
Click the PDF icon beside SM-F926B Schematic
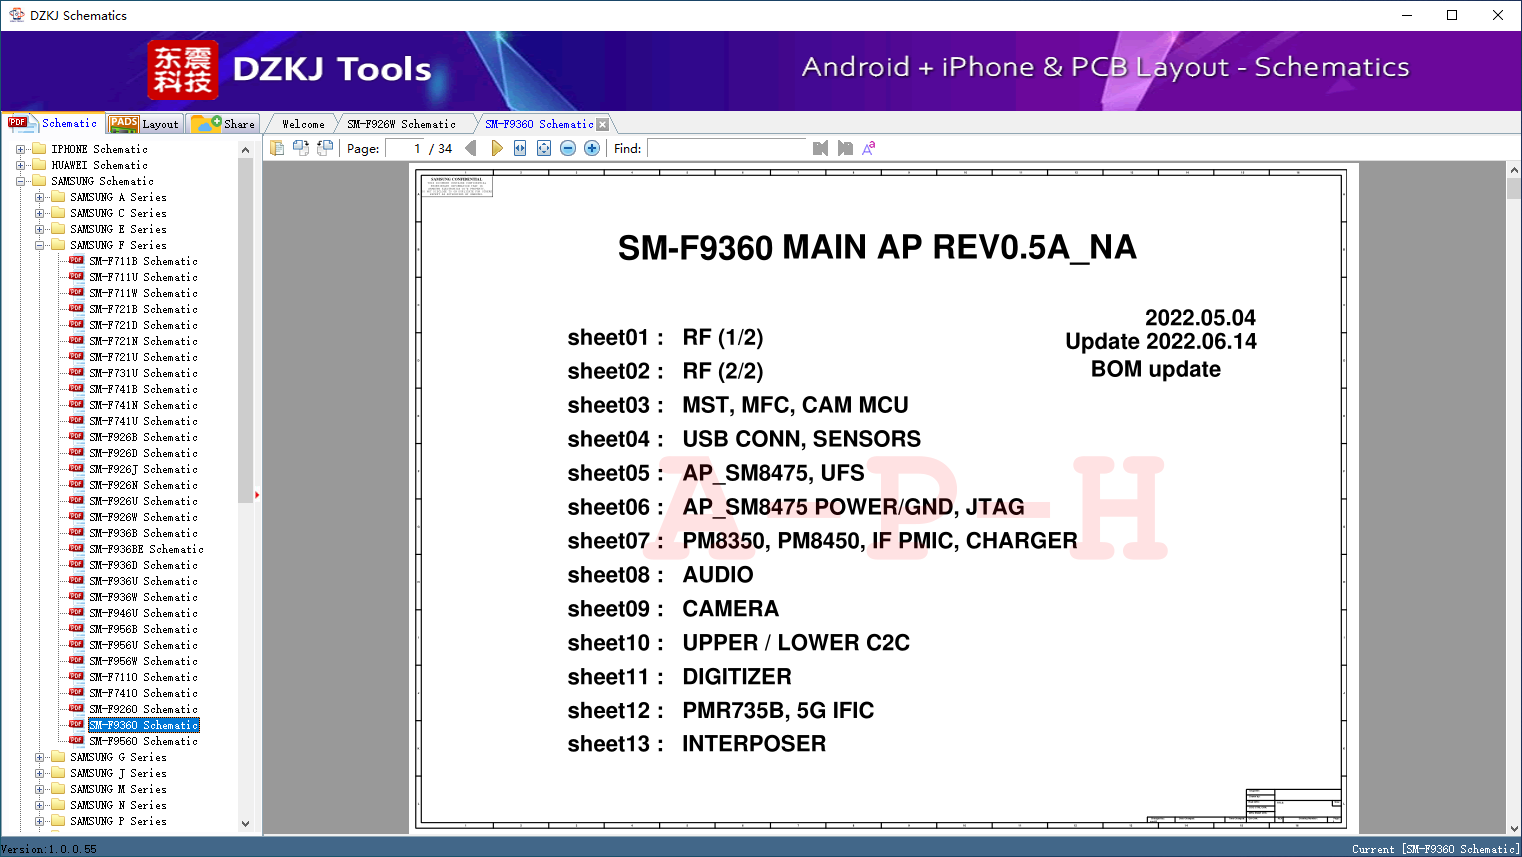point(76,437)
